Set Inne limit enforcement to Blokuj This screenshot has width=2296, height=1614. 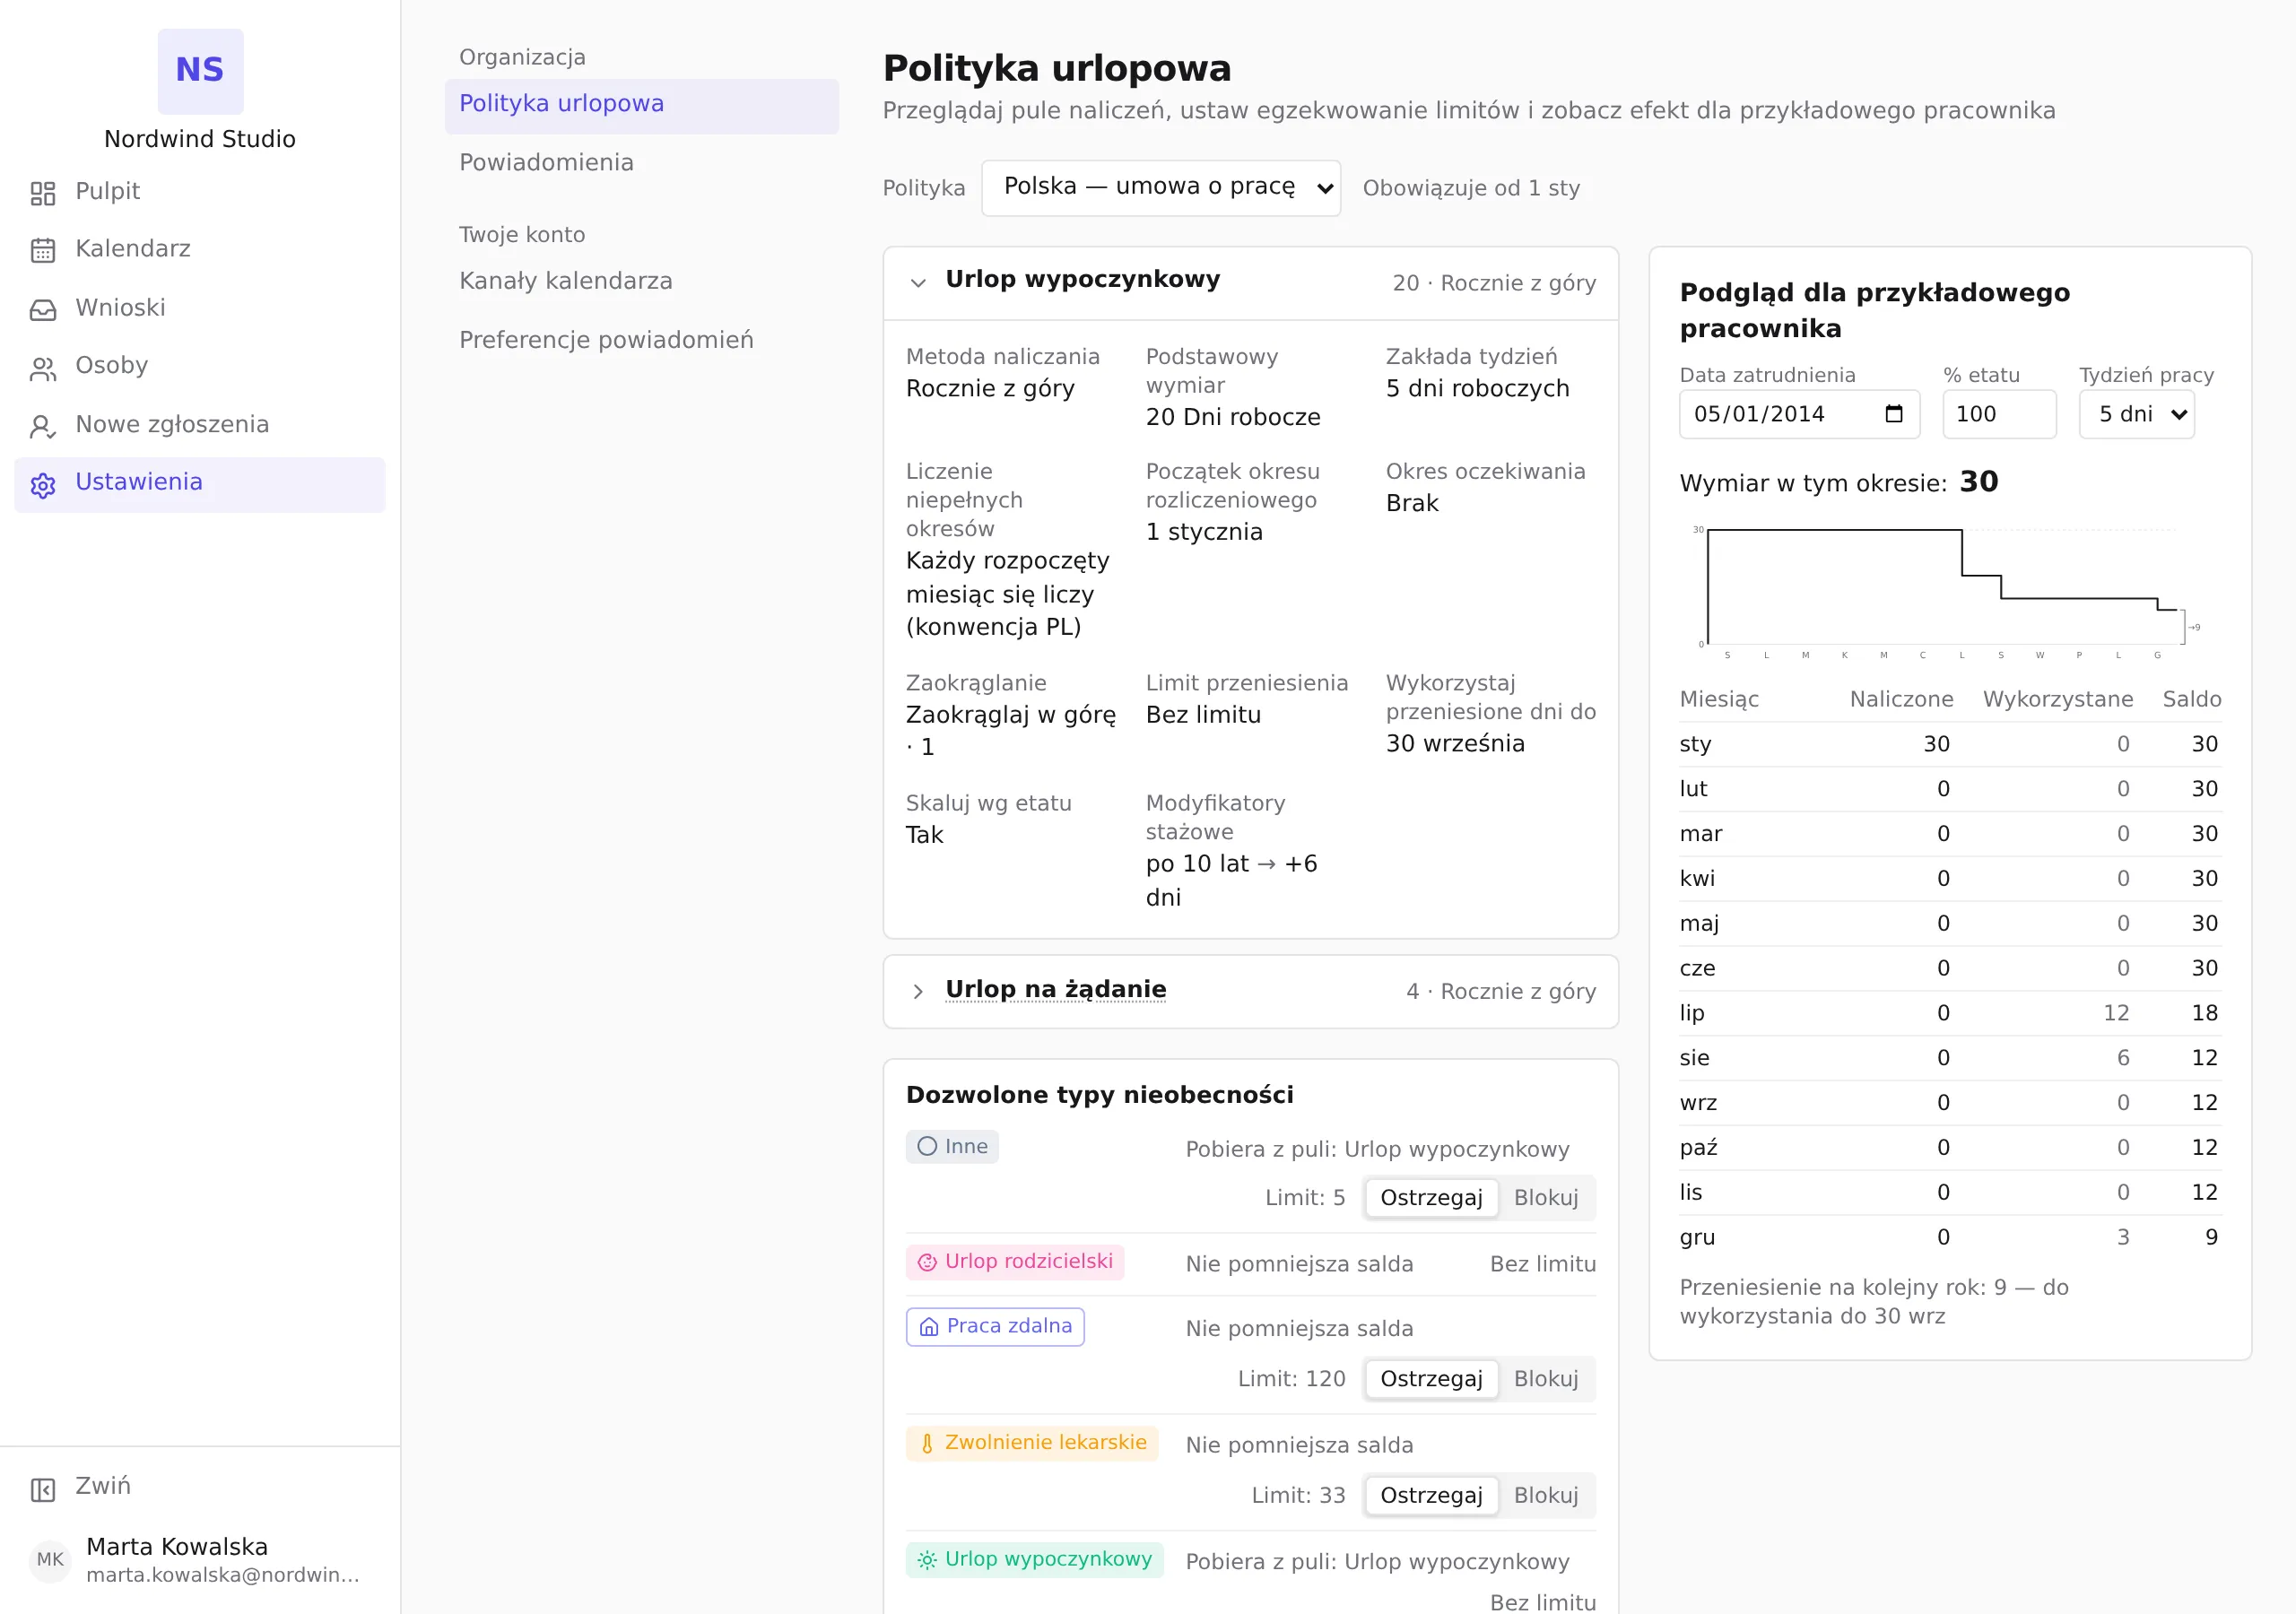tap(1545, 1198)
